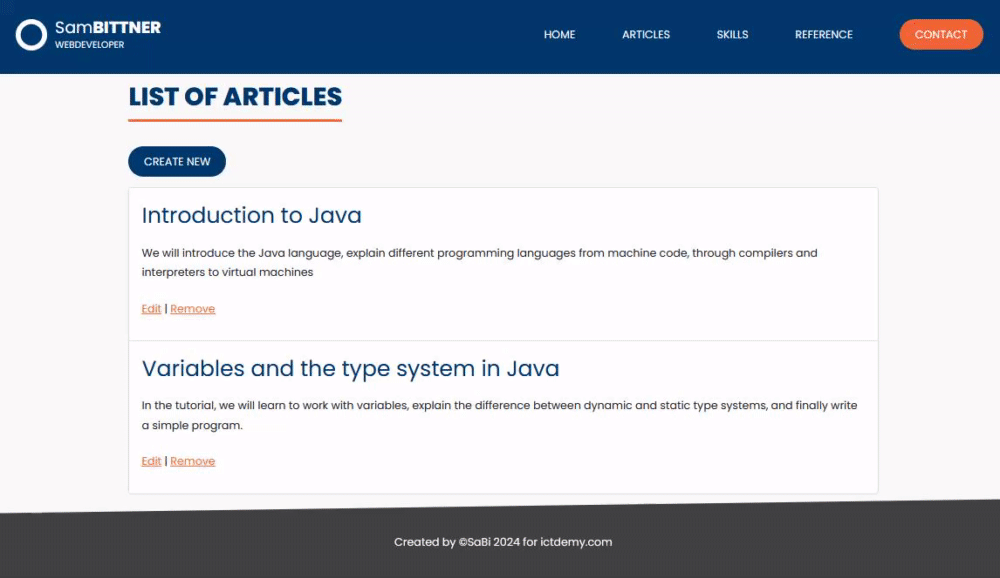Open Variables and the type system in Java
Screen dimensions: 1000x578
pos(350,368)
